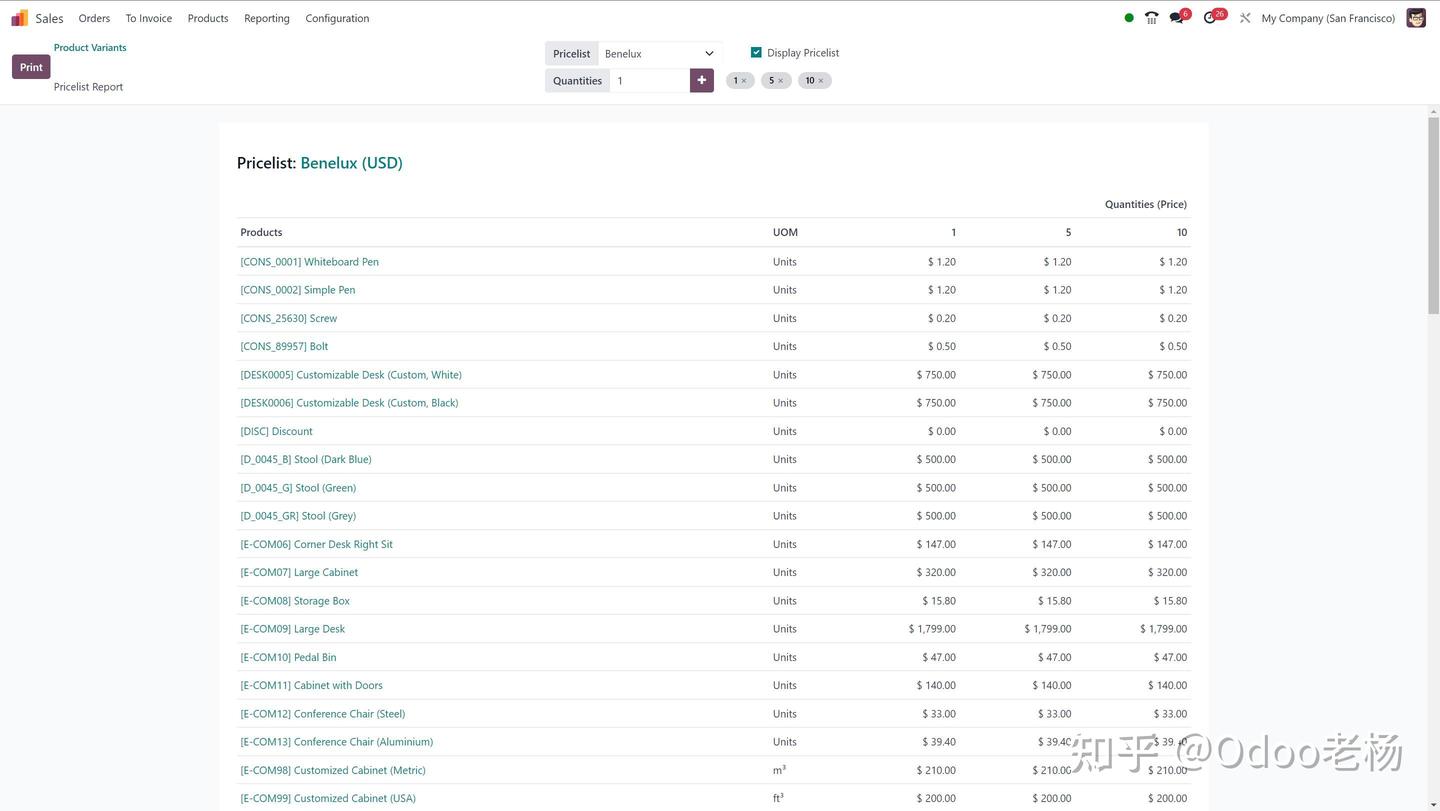Open the activities clock icon
The image size is (1440, 811).
1210,18
